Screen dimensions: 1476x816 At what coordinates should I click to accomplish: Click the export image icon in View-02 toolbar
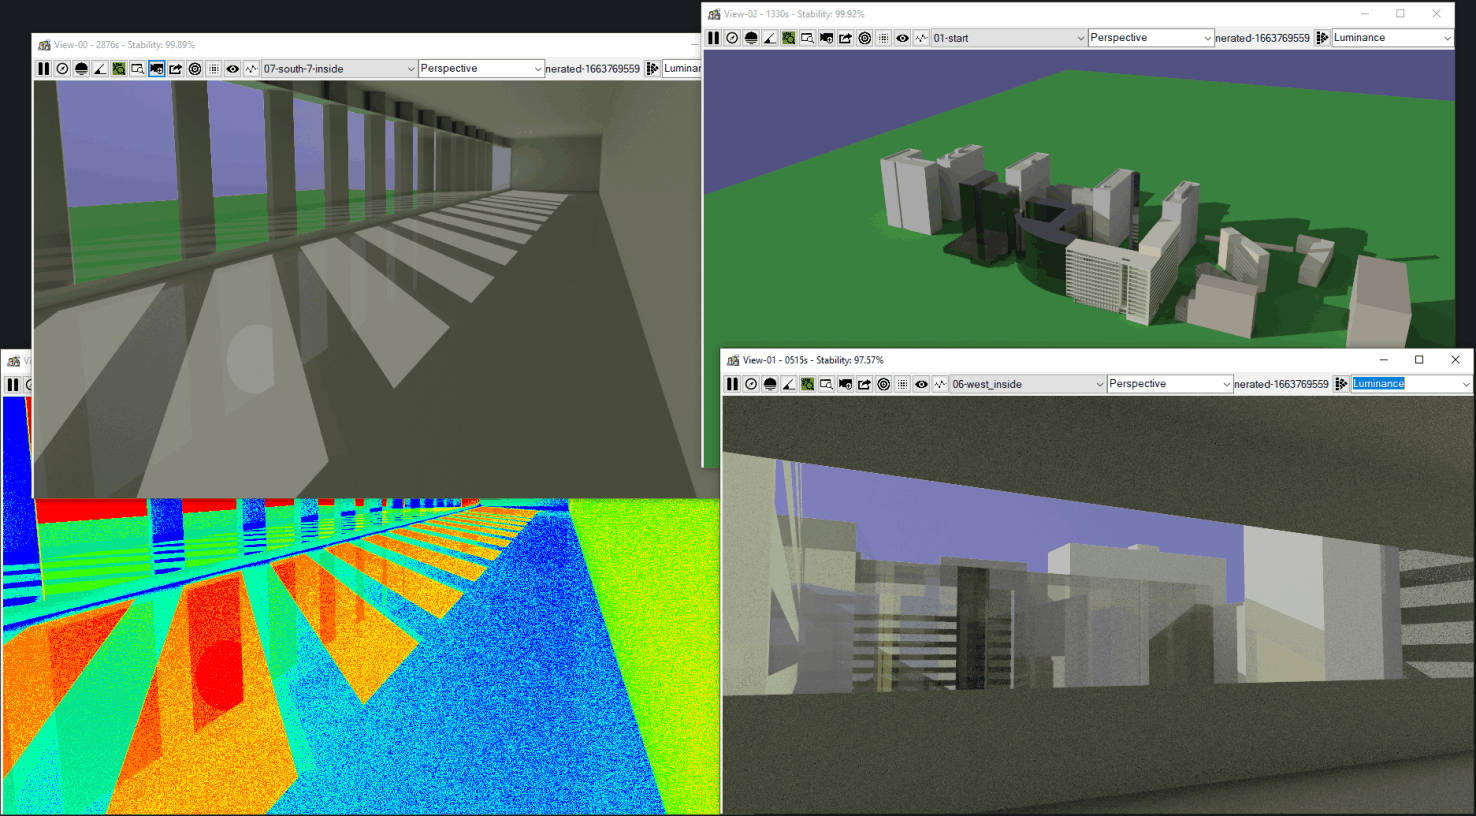[x=843, y=38]
